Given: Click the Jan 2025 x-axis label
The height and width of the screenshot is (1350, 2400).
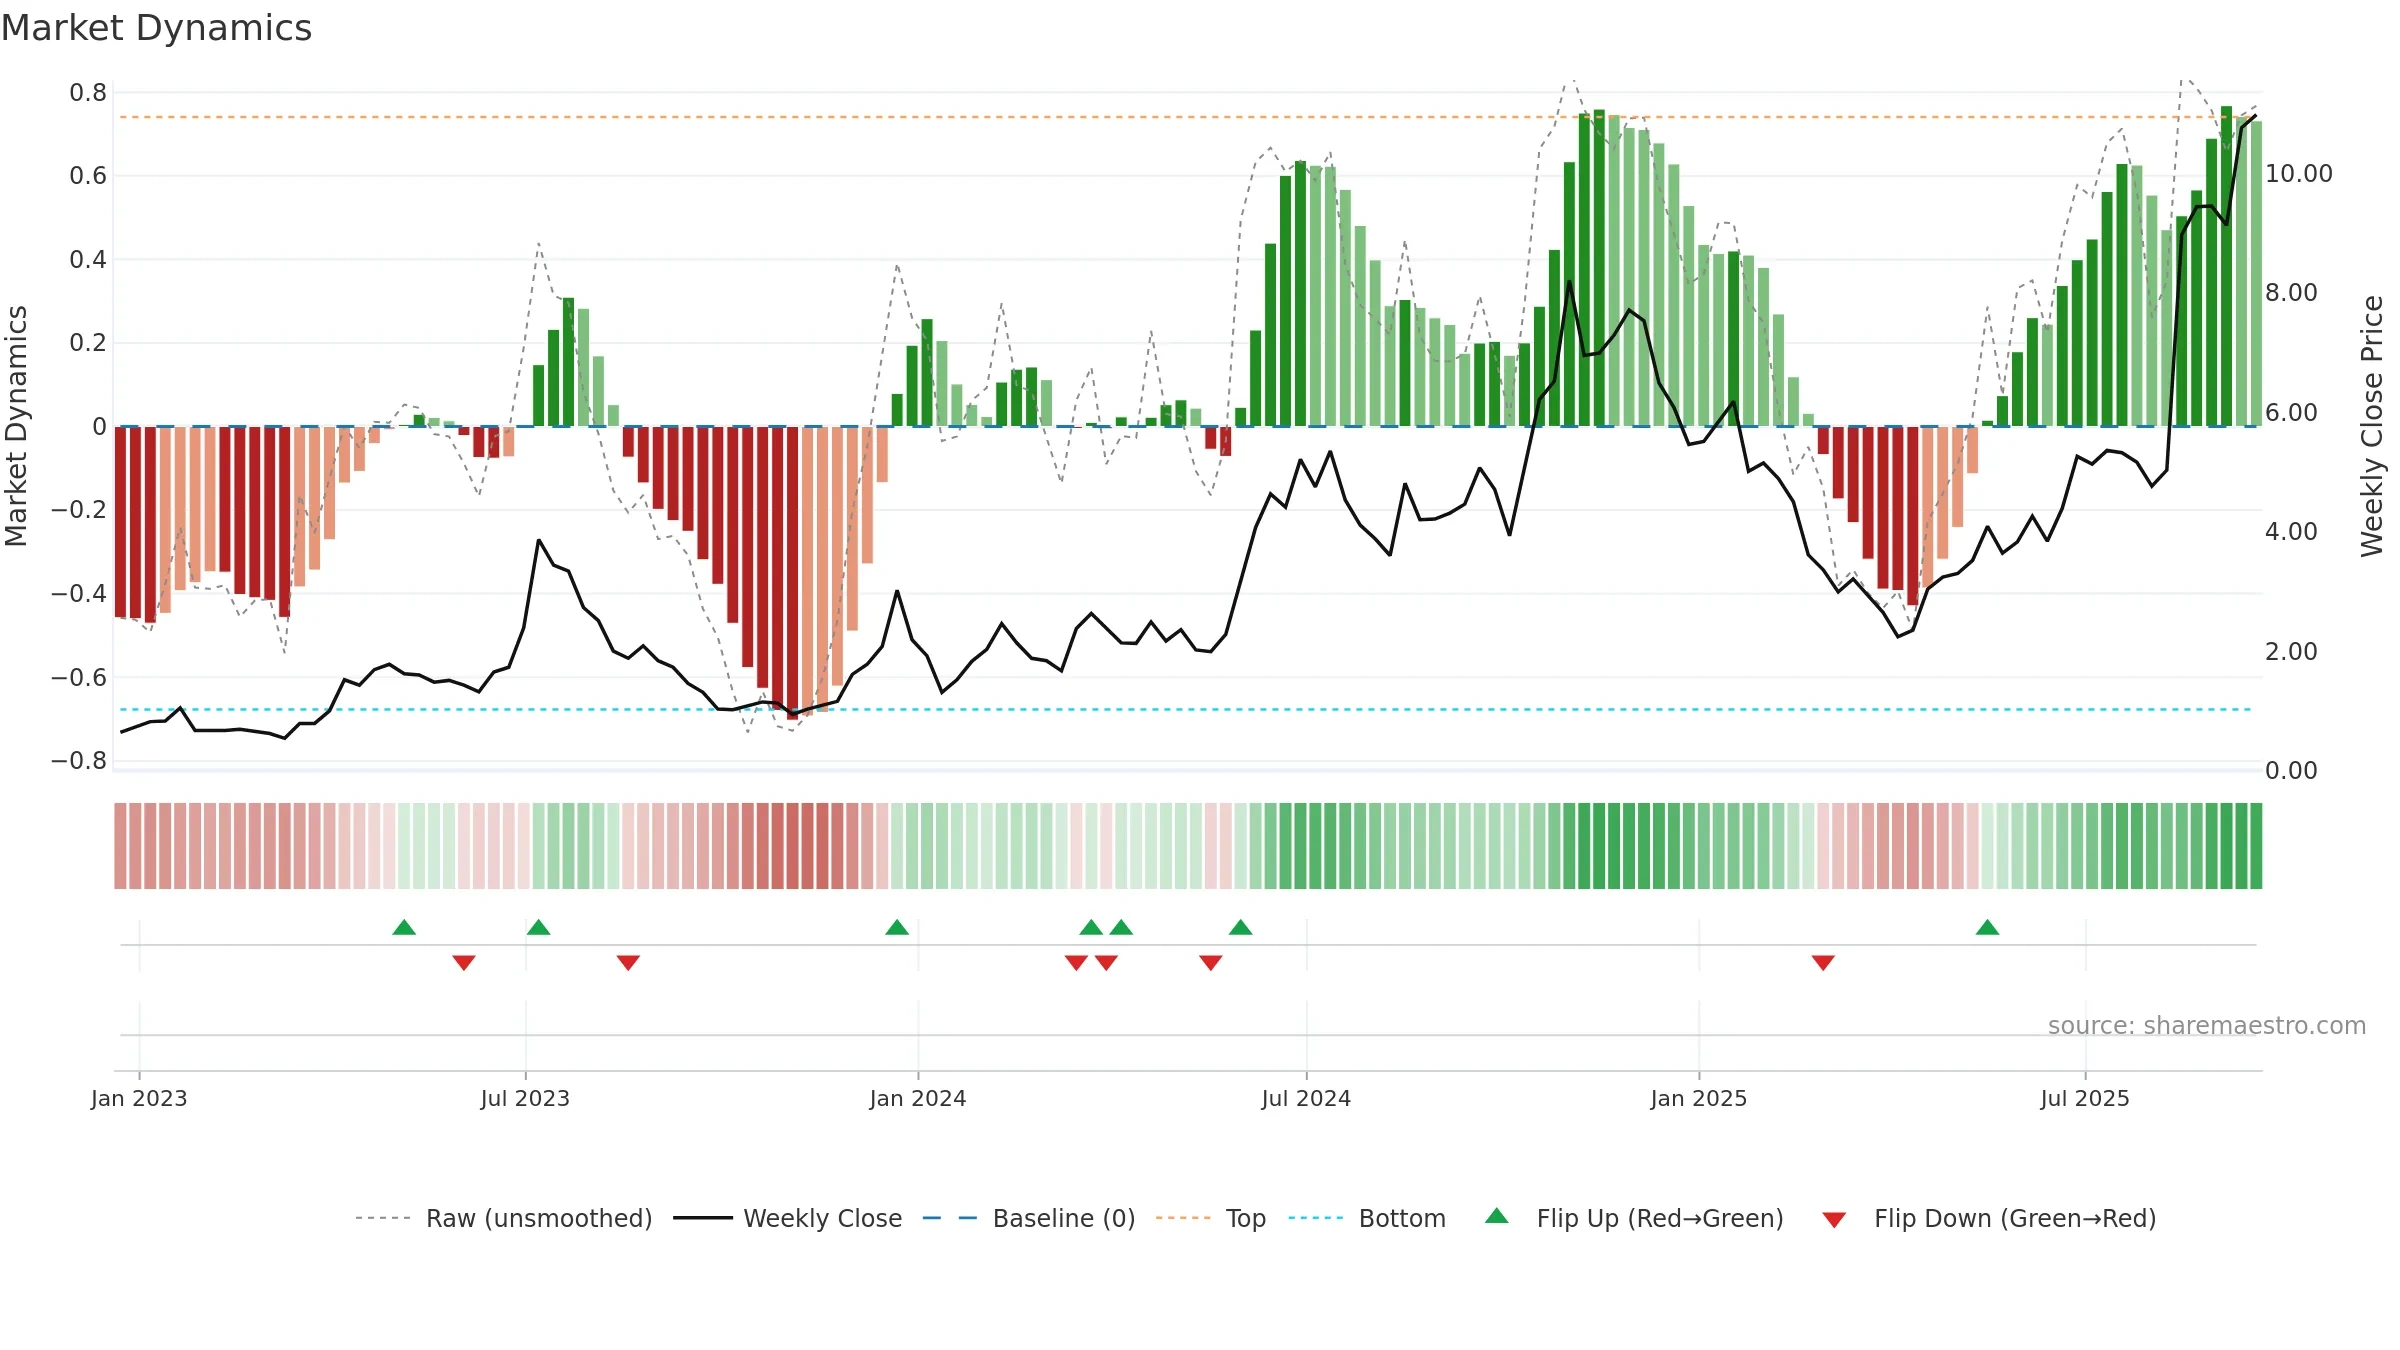Looking at the screenshot, I should coord(1699,1098).
